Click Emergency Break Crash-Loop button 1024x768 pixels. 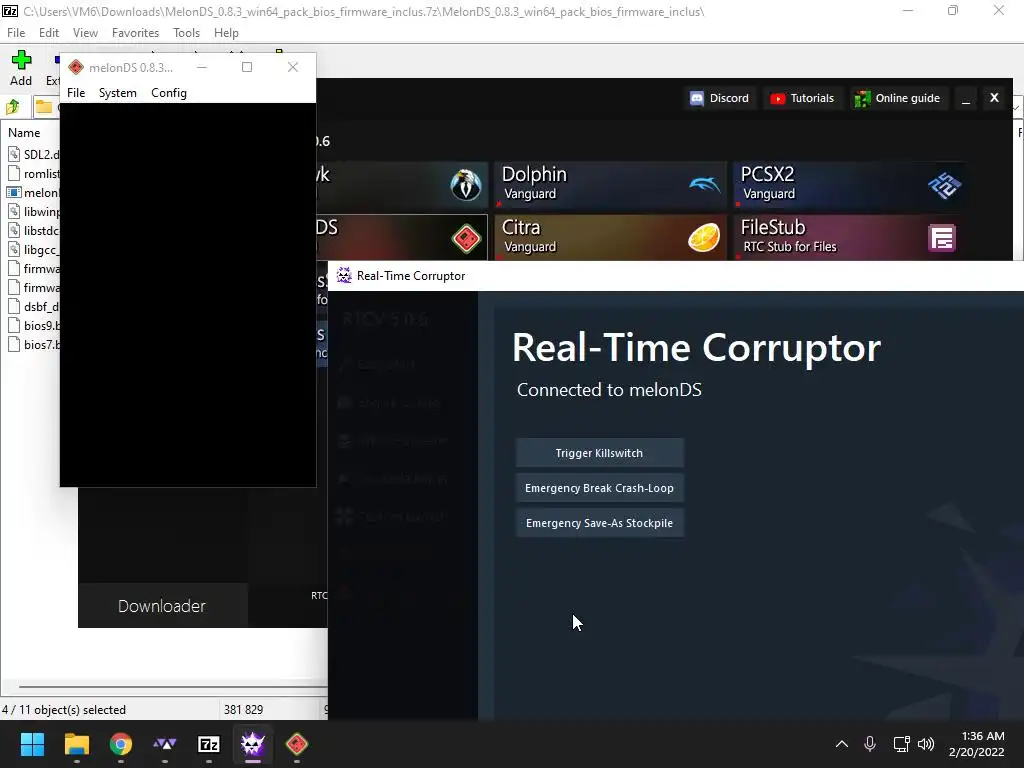tap(600, 488)
